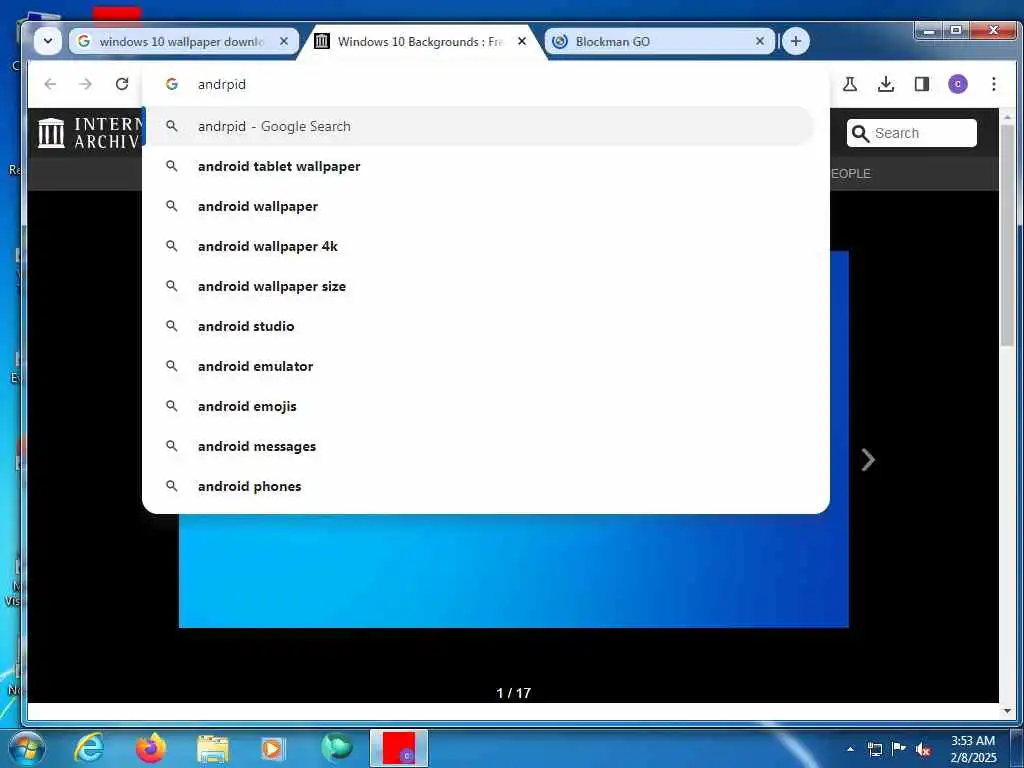The width and height of the screenshot is (1024, 768).
Task: Click the magnifier icon in Archive search
Action: [x=861, y=134]
